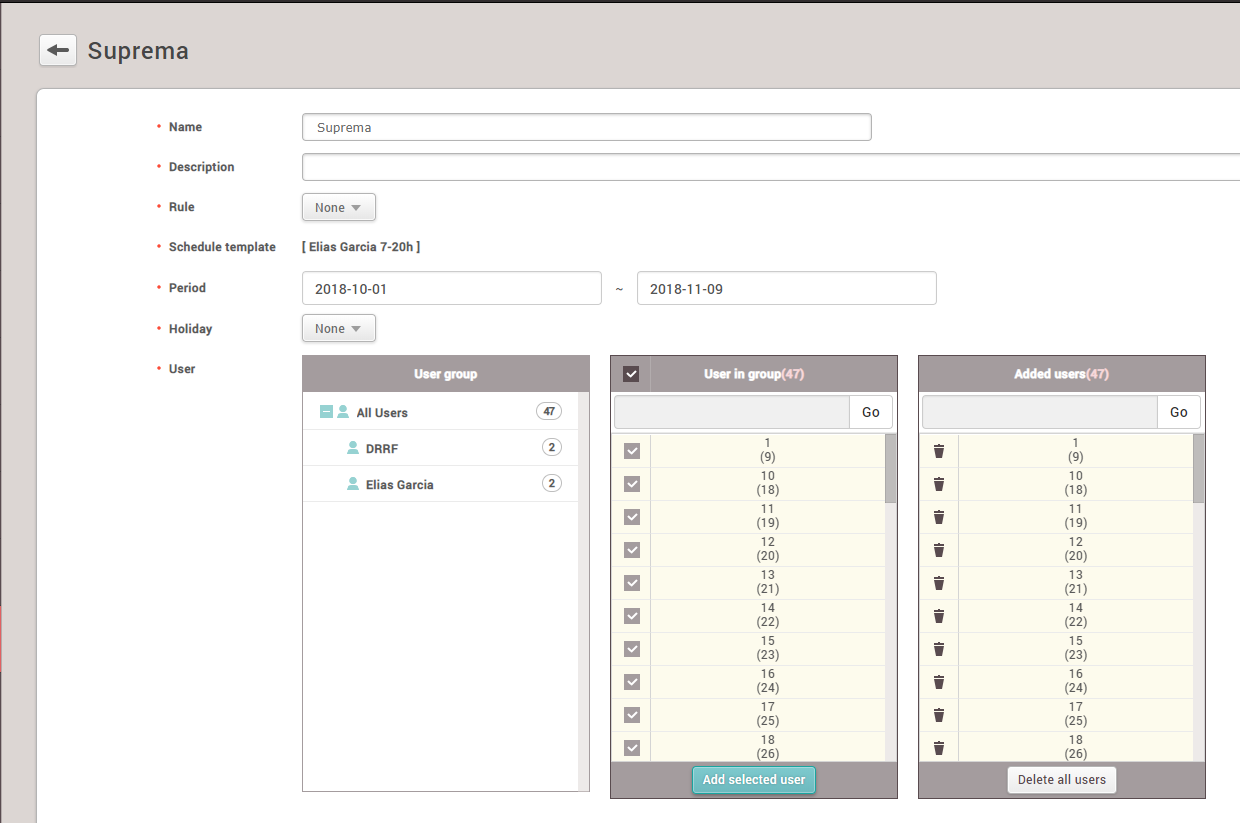Screen dimensions: 1240x823
Task: Open the Holiday dropdown
Action: tap(339, 329)
